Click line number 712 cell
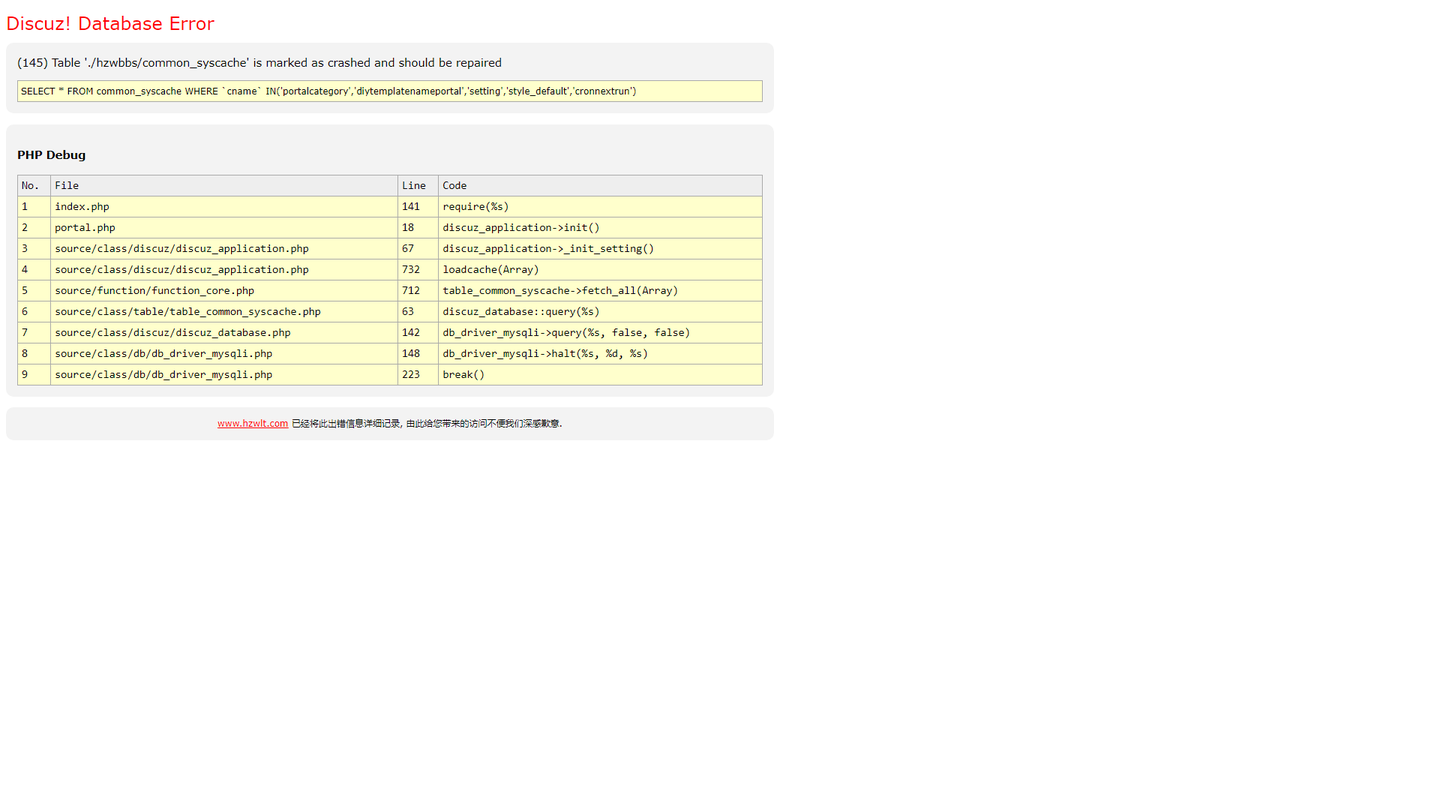The image size is (1440, 810). (418, 291)
